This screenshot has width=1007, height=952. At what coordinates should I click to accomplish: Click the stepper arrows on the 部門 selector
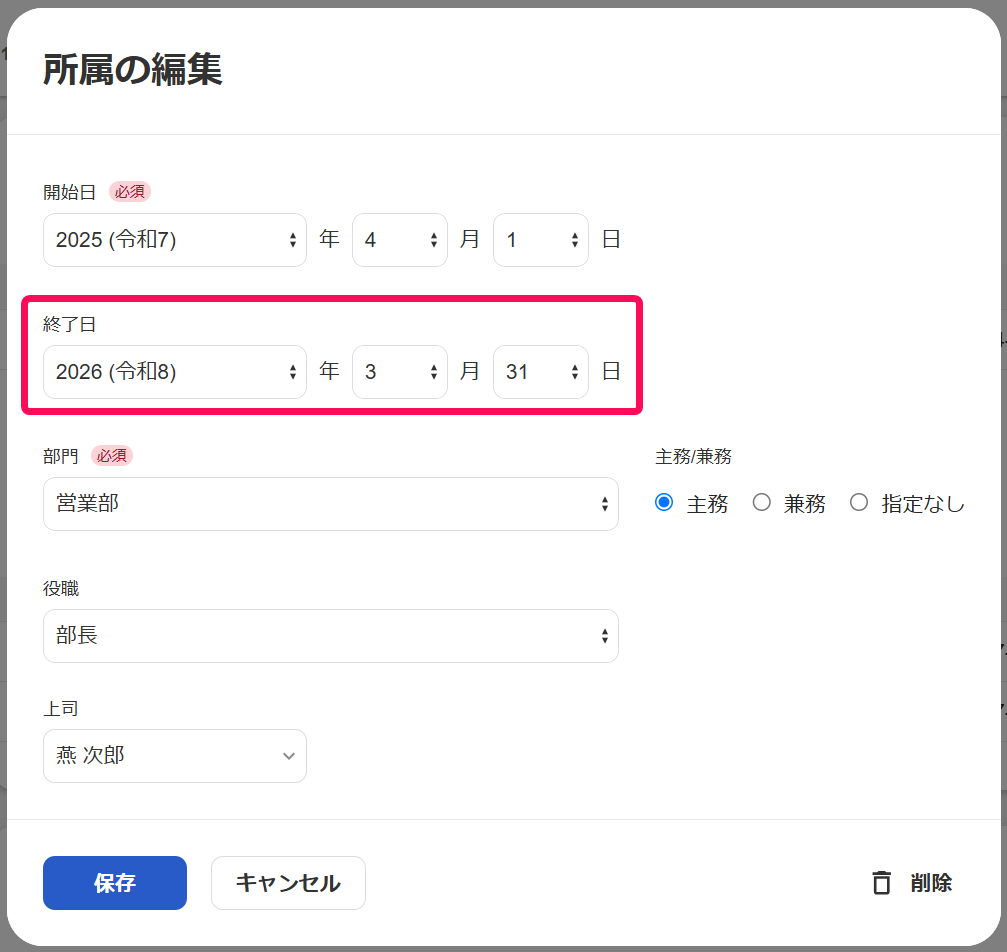604,504
